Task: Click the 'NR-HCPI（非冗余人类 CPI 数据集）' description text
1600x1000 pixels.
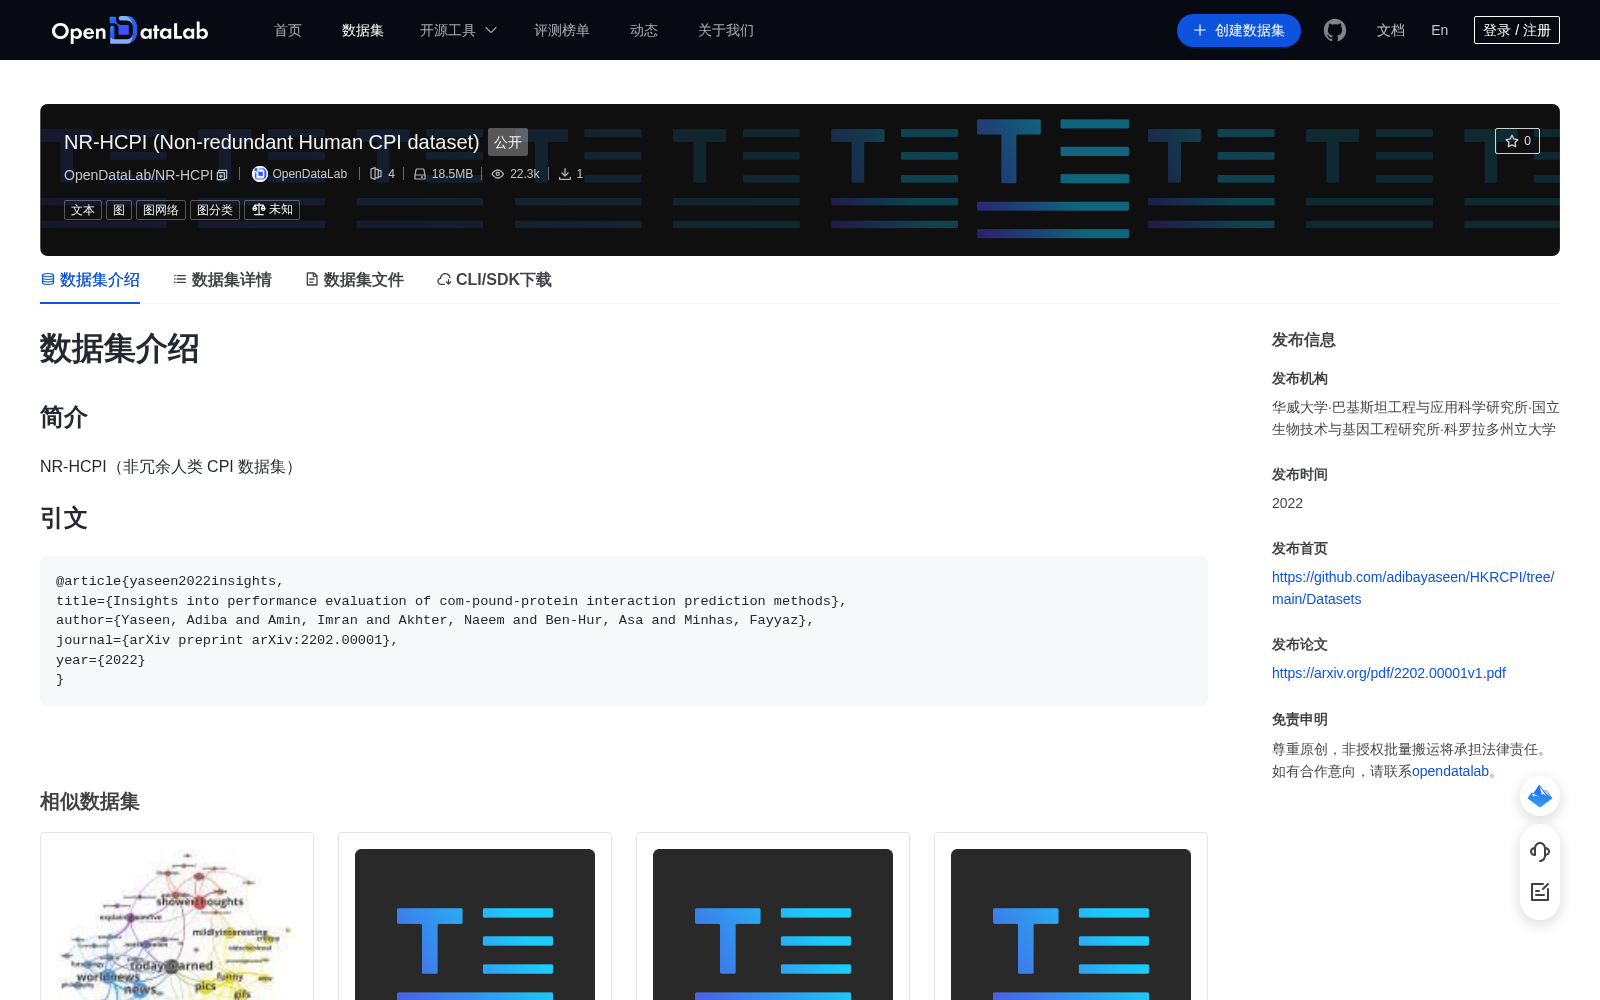Action: click(x=170, y=467)
